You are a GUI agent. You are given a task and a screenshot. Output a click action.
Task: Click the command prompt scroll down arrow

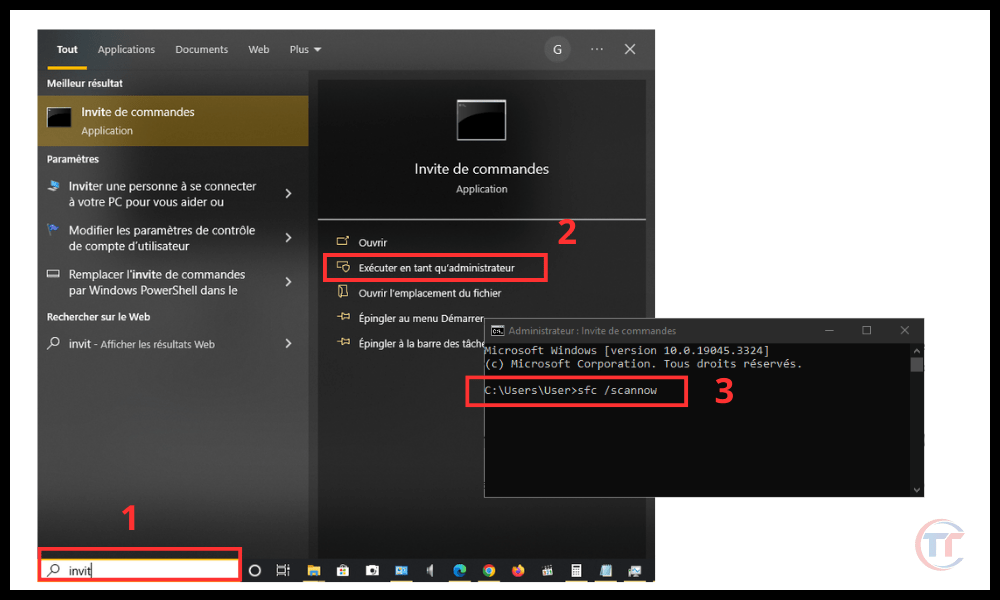(x=917, y=490)
